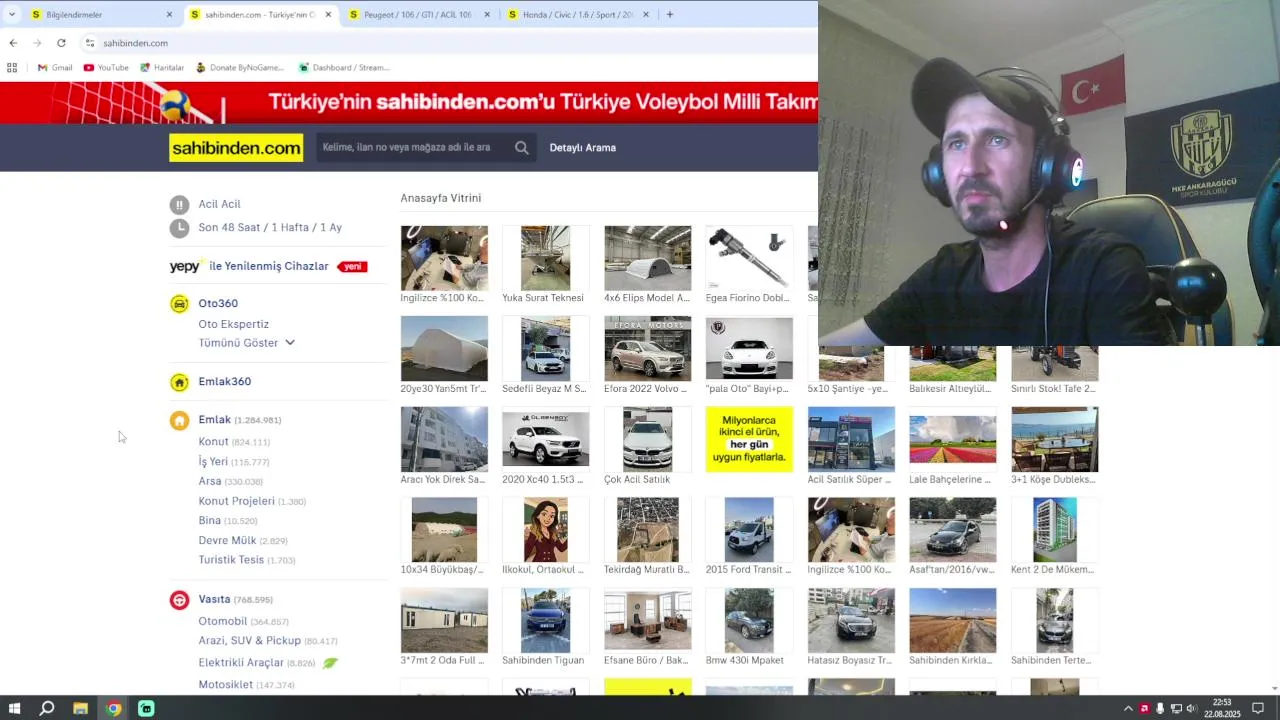Viewport: 1280px width, 720px height.
Task: Click the Emlak360 house icon
Action: (179, 382)
